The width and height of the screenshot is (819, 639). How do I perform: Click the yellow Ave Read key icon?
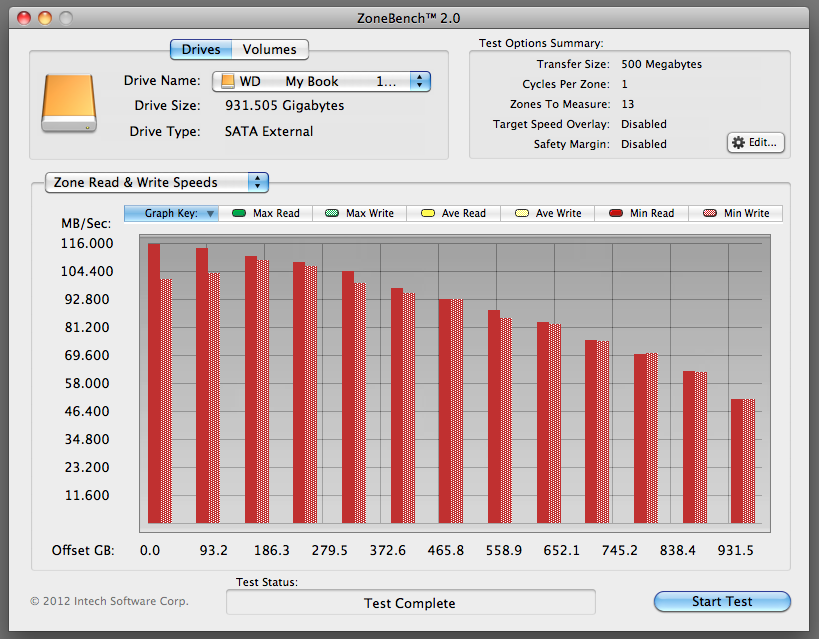pyautogui.click(x=428, y=213)
